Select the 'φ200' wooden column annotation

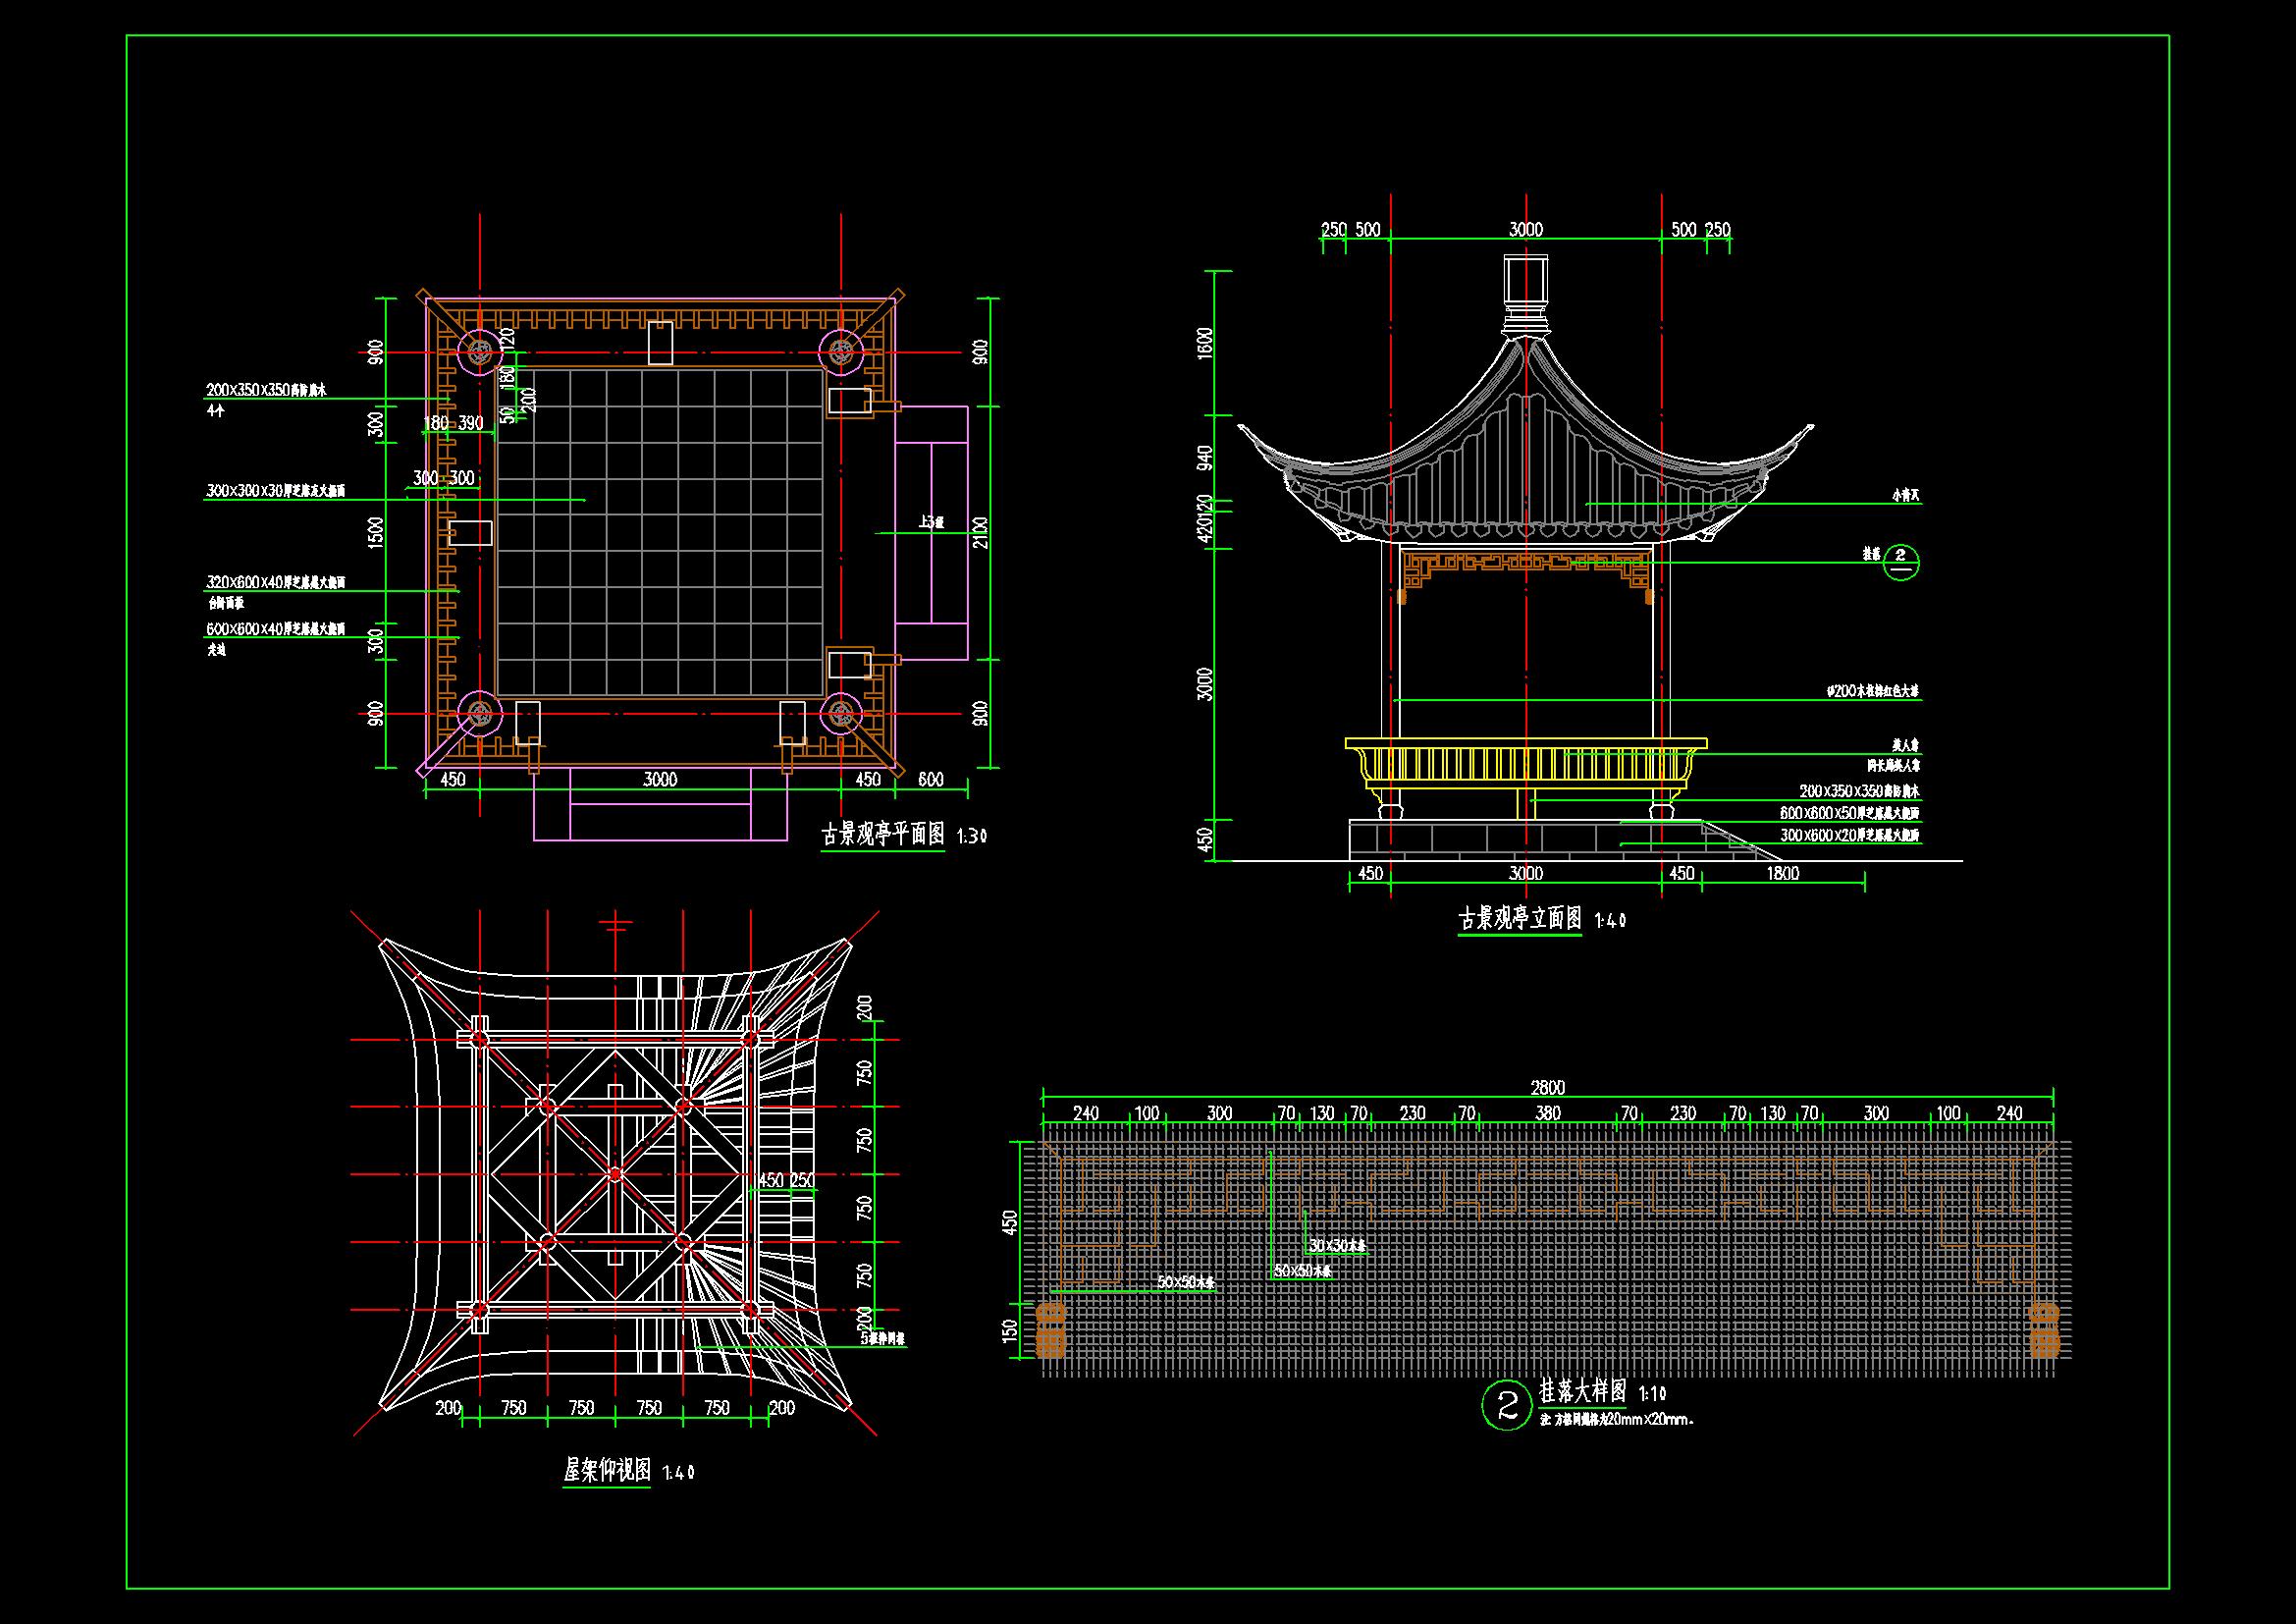(1872, 691)
